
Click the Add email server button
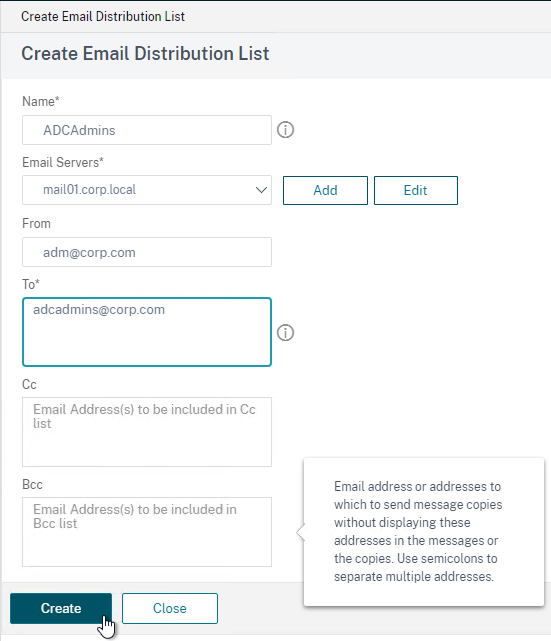325,191
